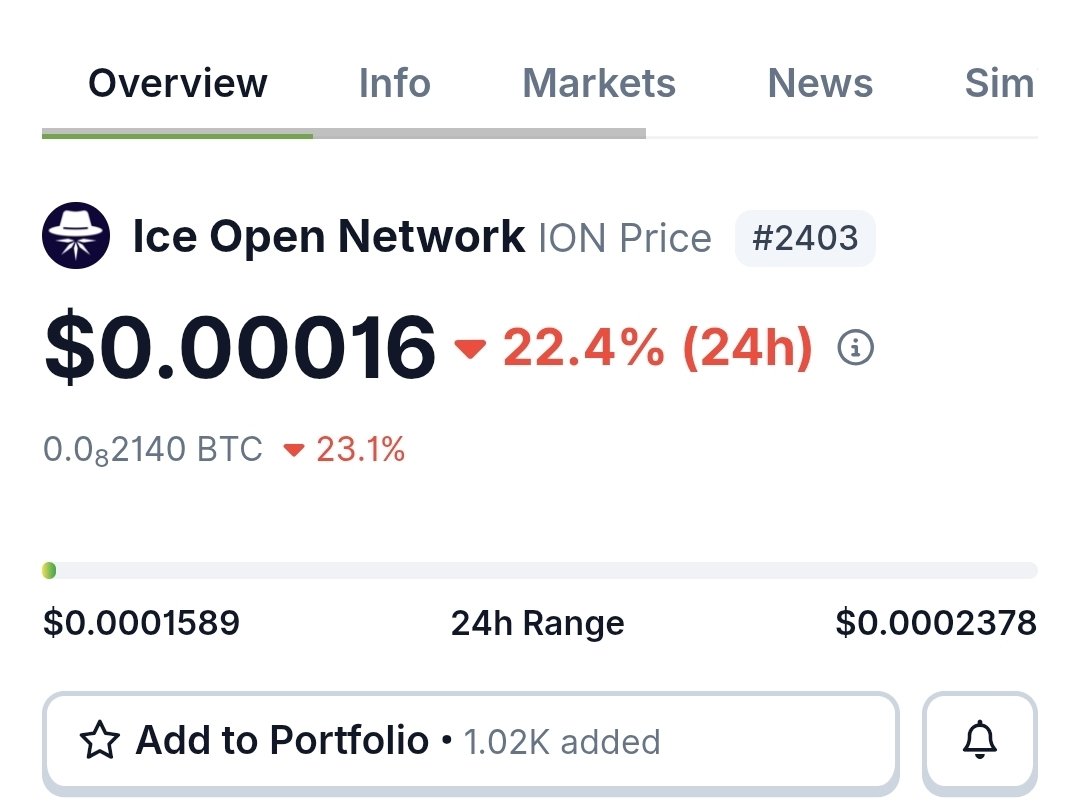Switch to the Info tab
The height and width of the screenshot is (810, 1080).
click(x=394, y=83)
